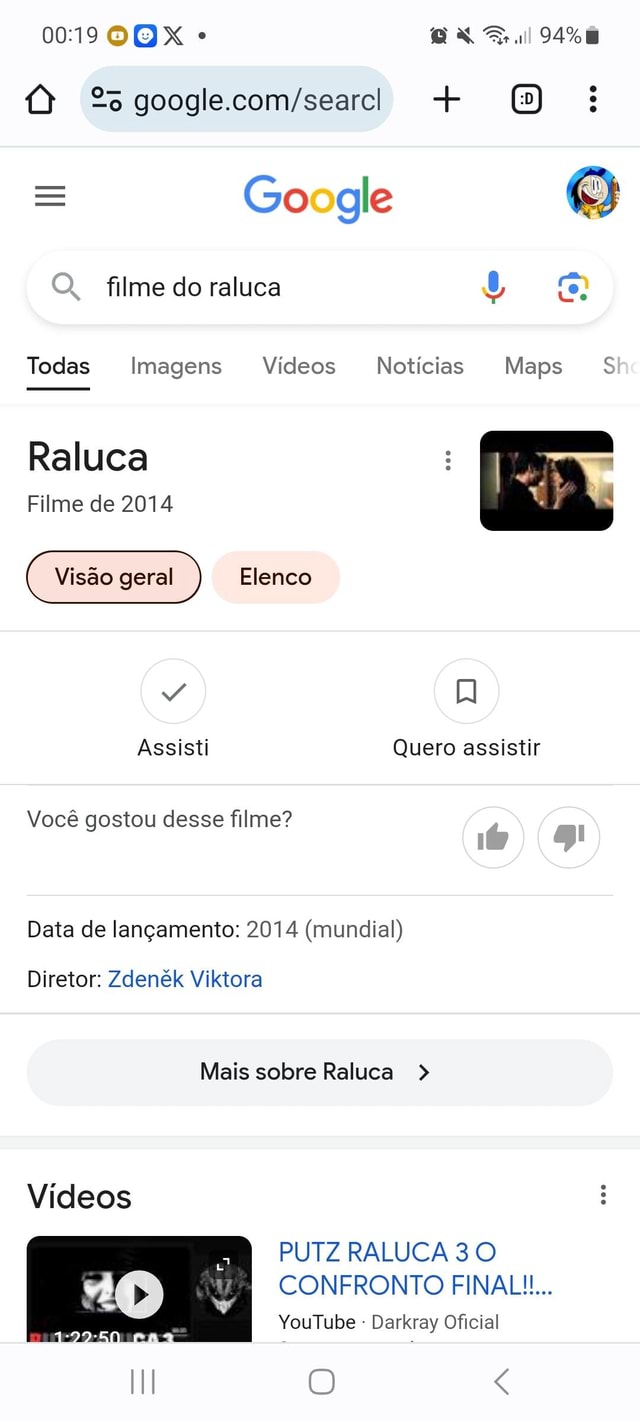Open the Raluca result options menu

pos(447,460)
